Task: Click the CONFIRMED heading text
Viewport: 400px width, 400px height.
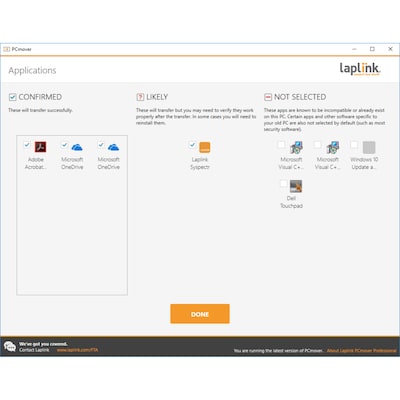Action: (40, 97)
